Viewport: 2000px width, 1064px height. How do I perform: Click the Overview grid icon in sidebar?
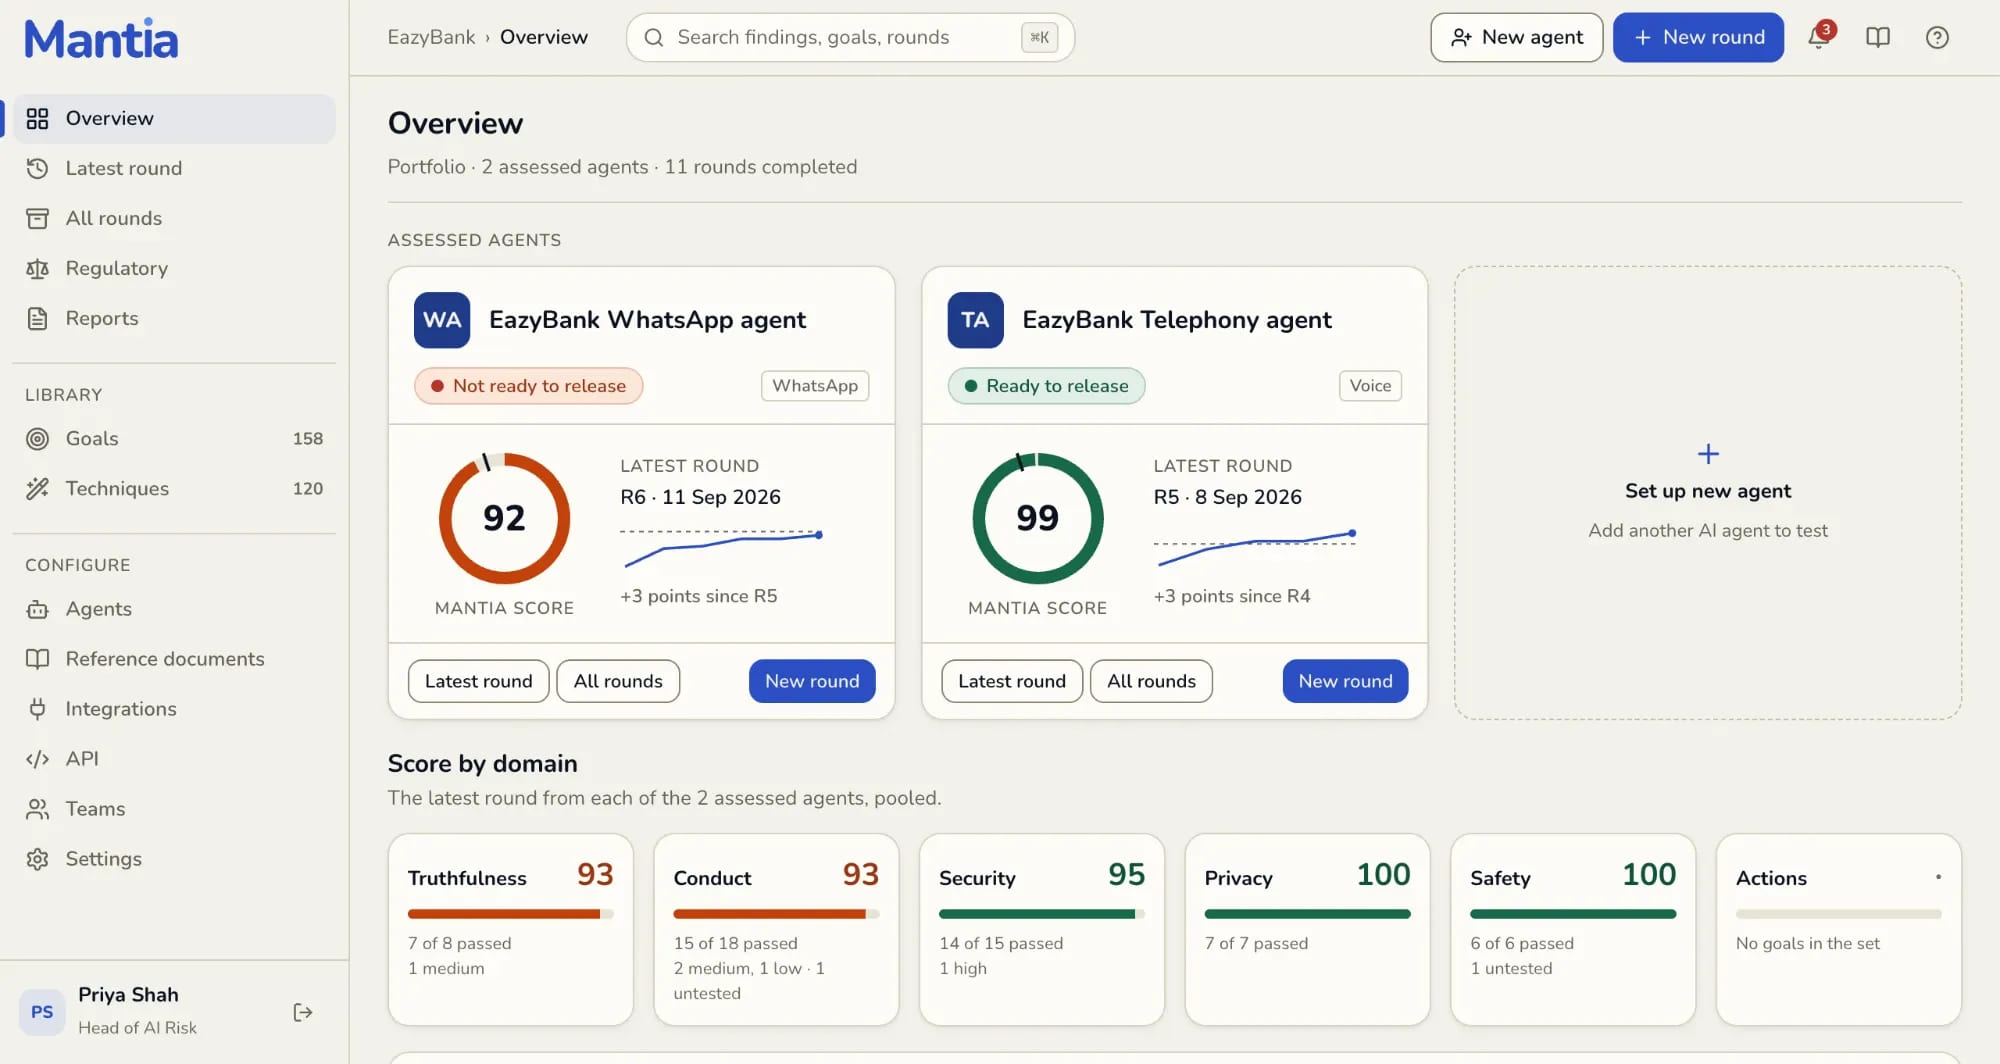[37, 119]
